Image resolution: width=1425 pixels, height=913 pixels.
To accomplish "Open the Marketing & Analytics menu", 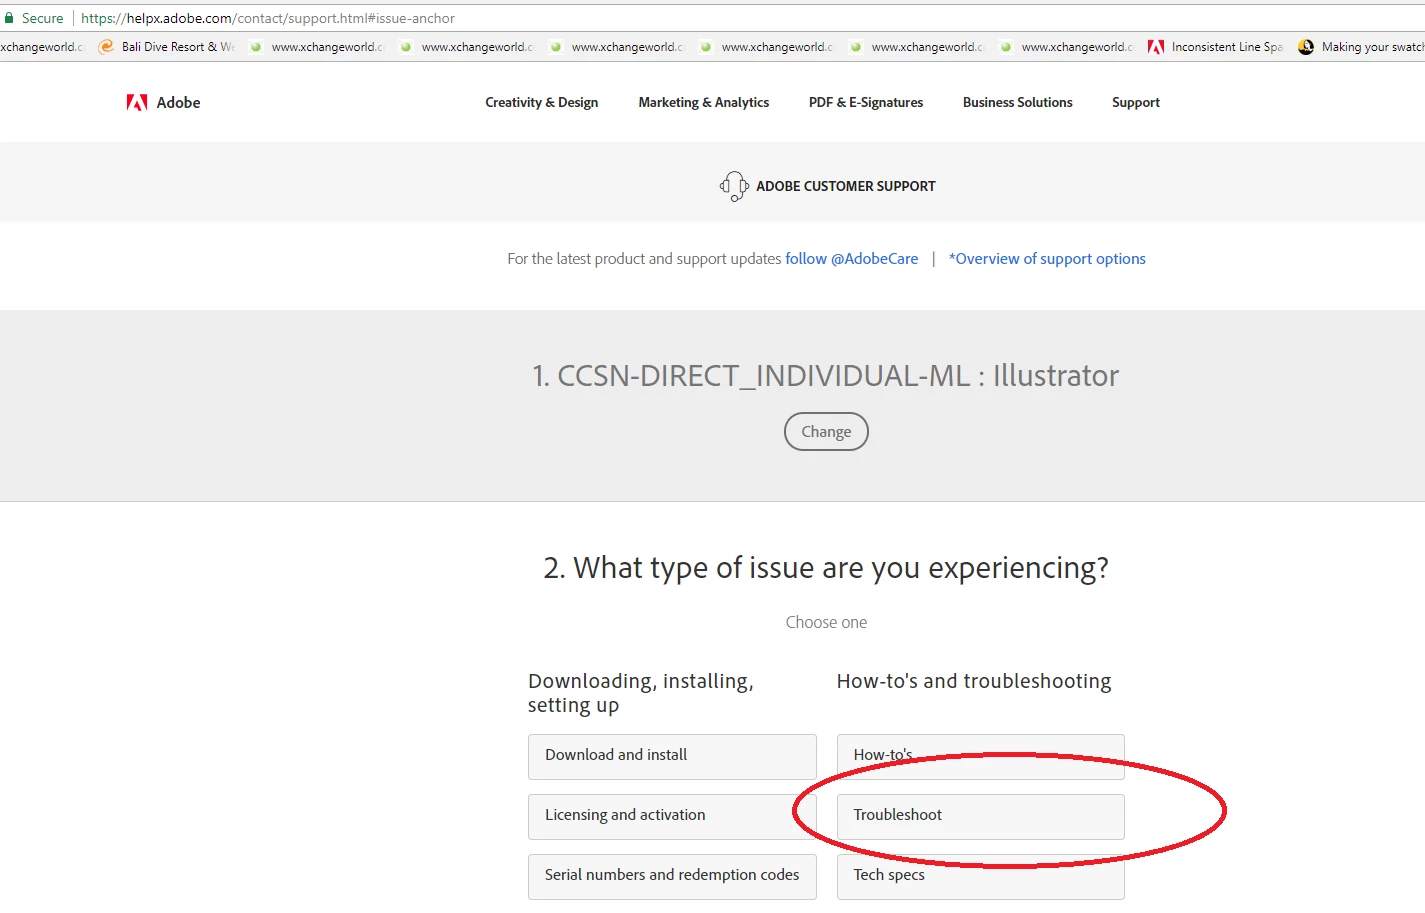I will click(x=704, y=102).
